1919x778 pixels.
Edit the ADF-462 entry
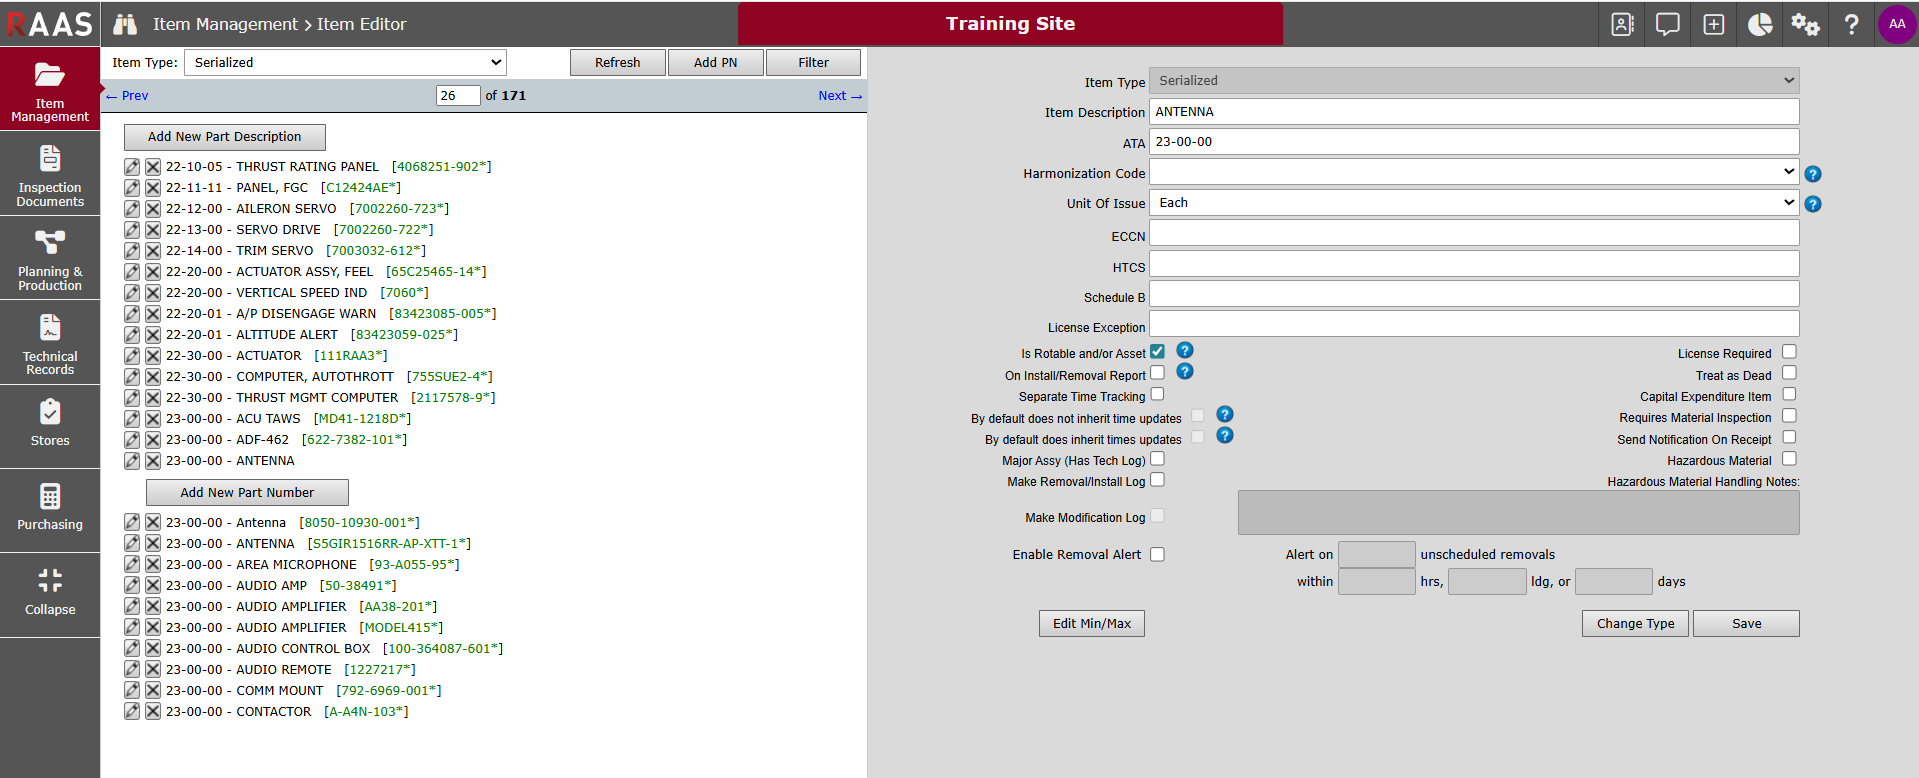[132, 440]
